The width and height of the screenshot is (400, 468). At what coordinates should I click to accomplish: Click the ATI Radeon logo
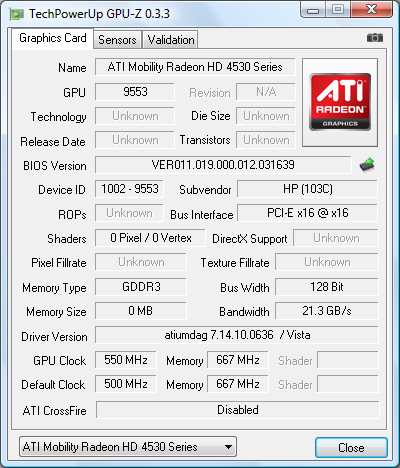coord(340,102)
